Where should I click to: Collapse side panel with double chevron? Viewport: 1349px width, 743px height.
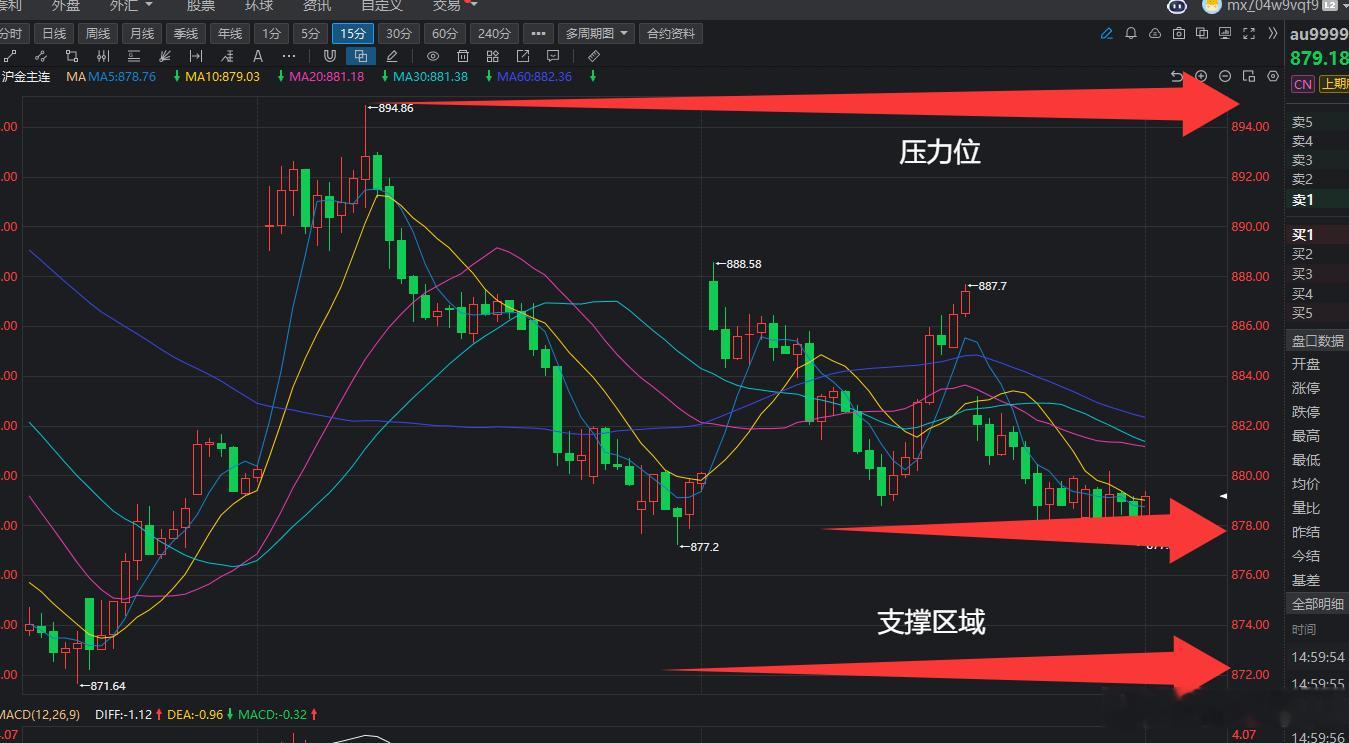point(1272,33)
